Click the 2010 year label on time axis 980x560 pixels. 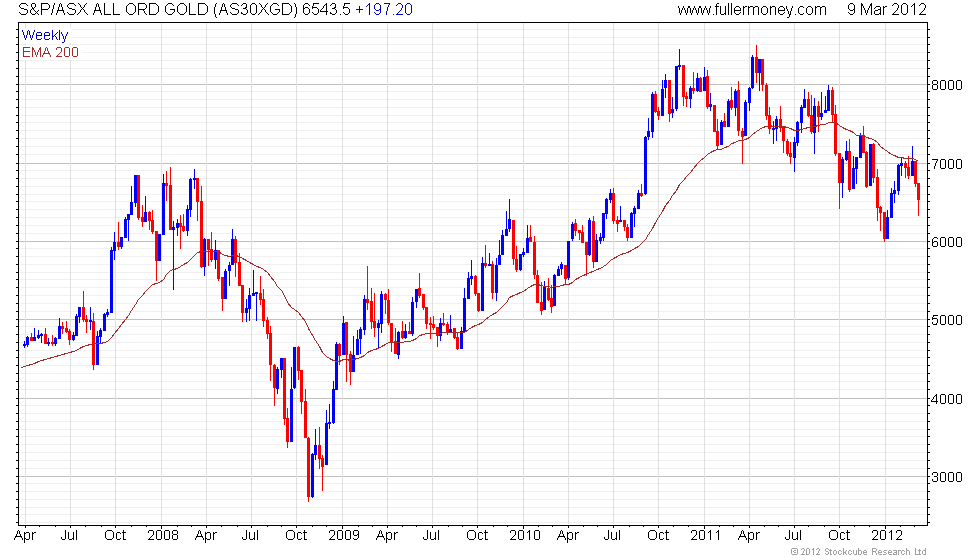524,536
